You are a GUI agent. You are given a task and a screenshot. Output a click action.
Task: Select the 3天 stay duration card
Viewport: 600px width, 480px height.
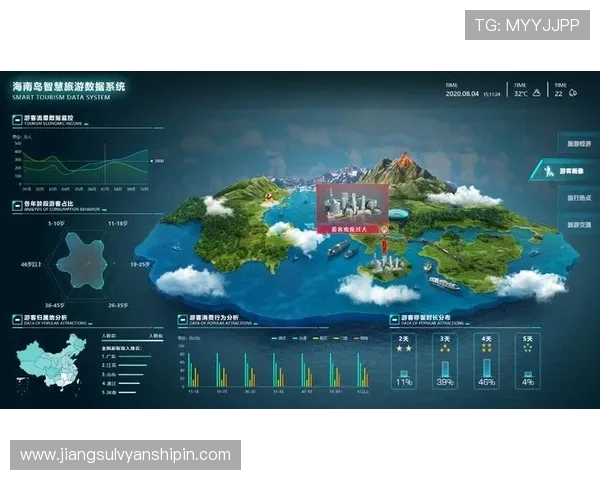[445, 361]
